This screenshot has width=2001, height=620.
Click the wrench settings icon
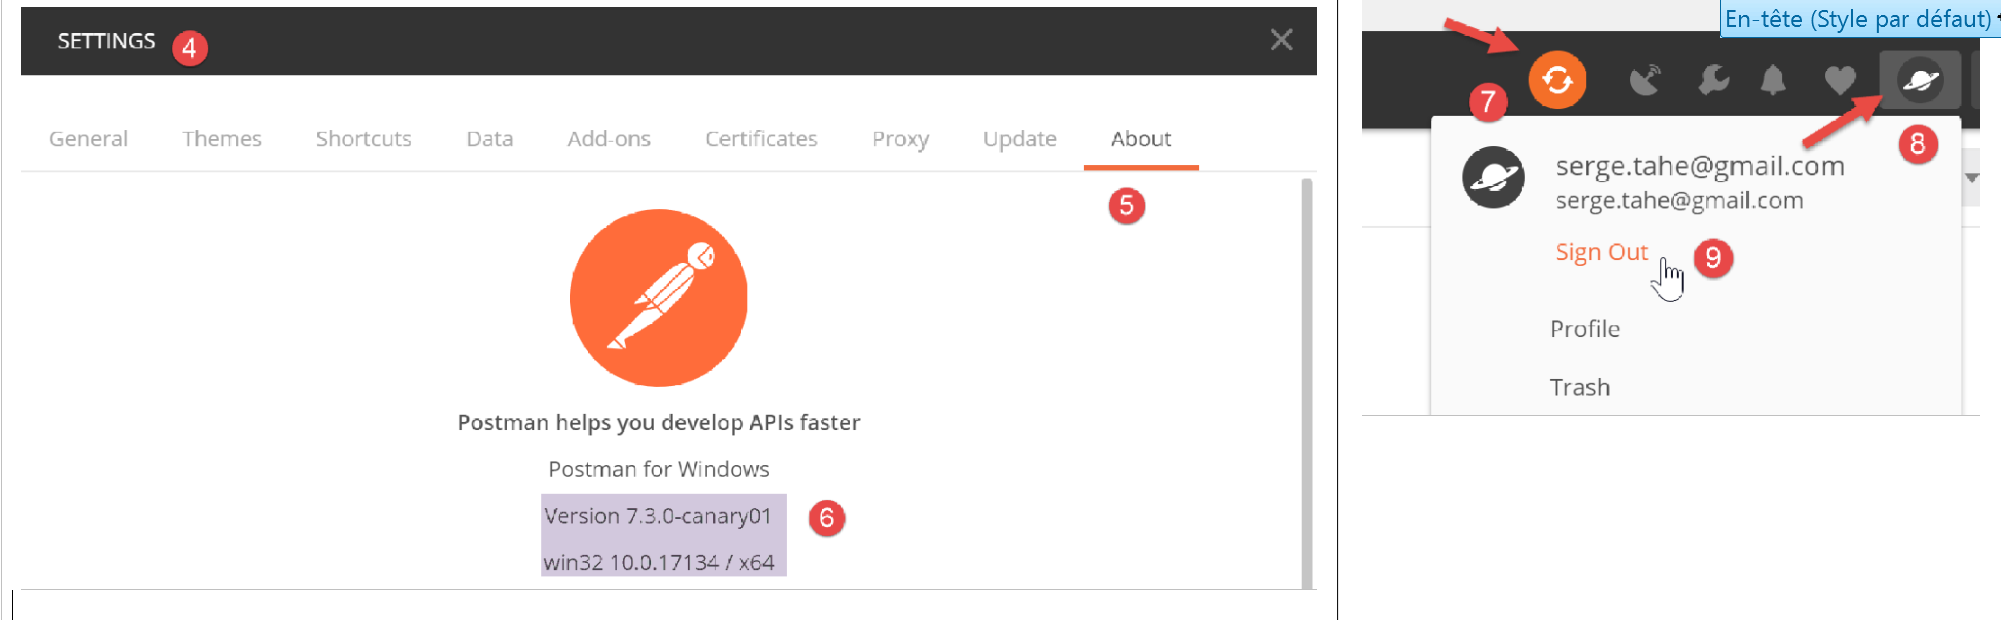point(1713,80)
